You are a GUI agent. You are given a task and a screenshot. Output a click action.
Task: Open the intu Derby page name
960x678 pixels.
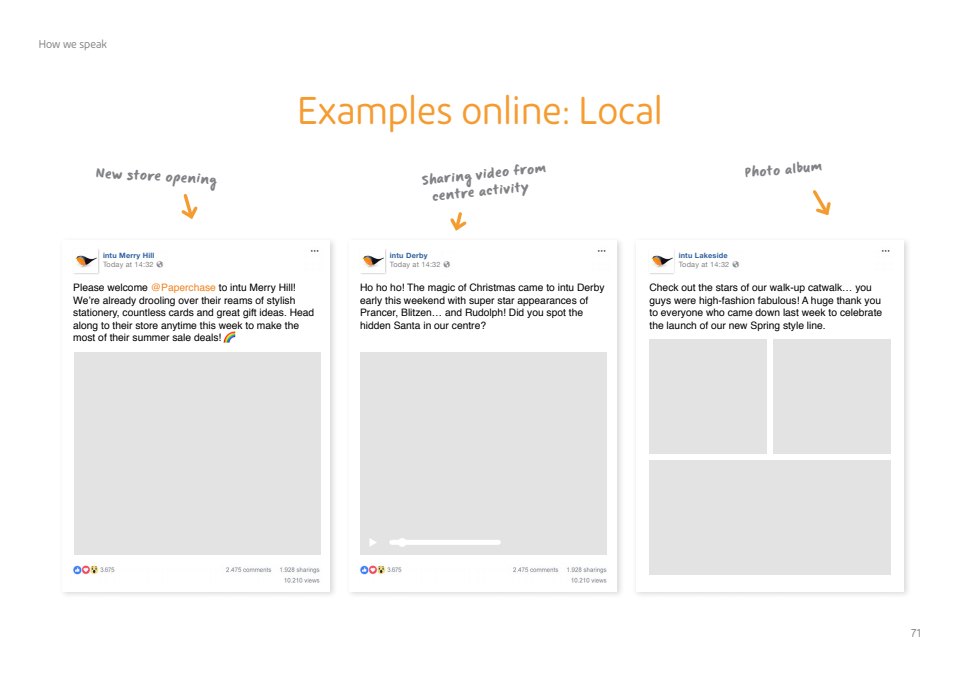pos(408,255)
